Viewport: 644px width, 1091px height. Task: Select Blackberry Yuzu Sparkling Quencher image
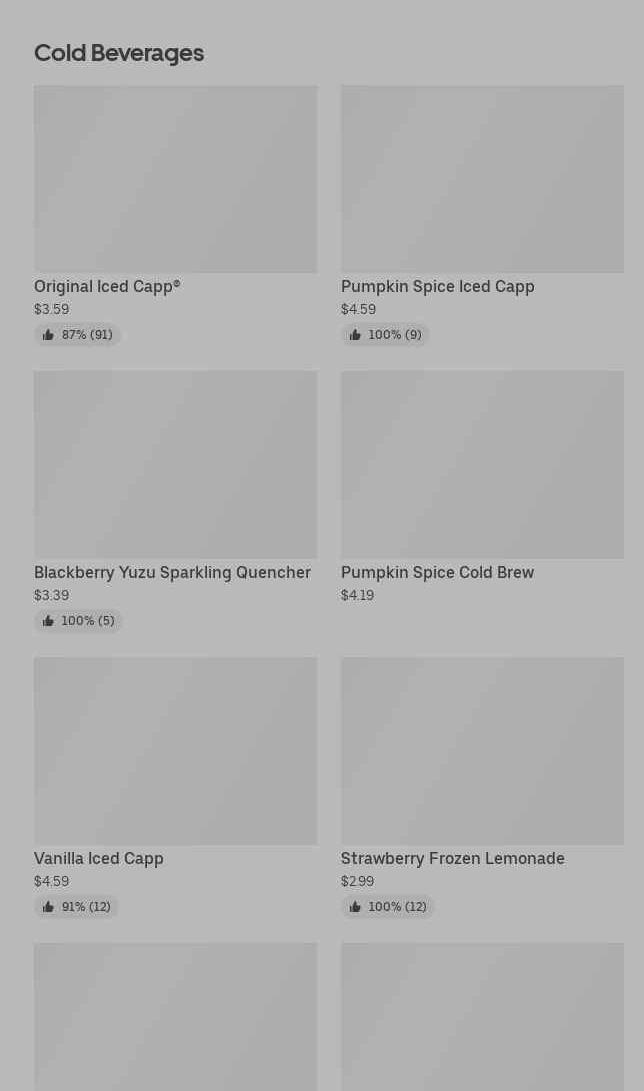pyautogui.click(x=175, y=465)
